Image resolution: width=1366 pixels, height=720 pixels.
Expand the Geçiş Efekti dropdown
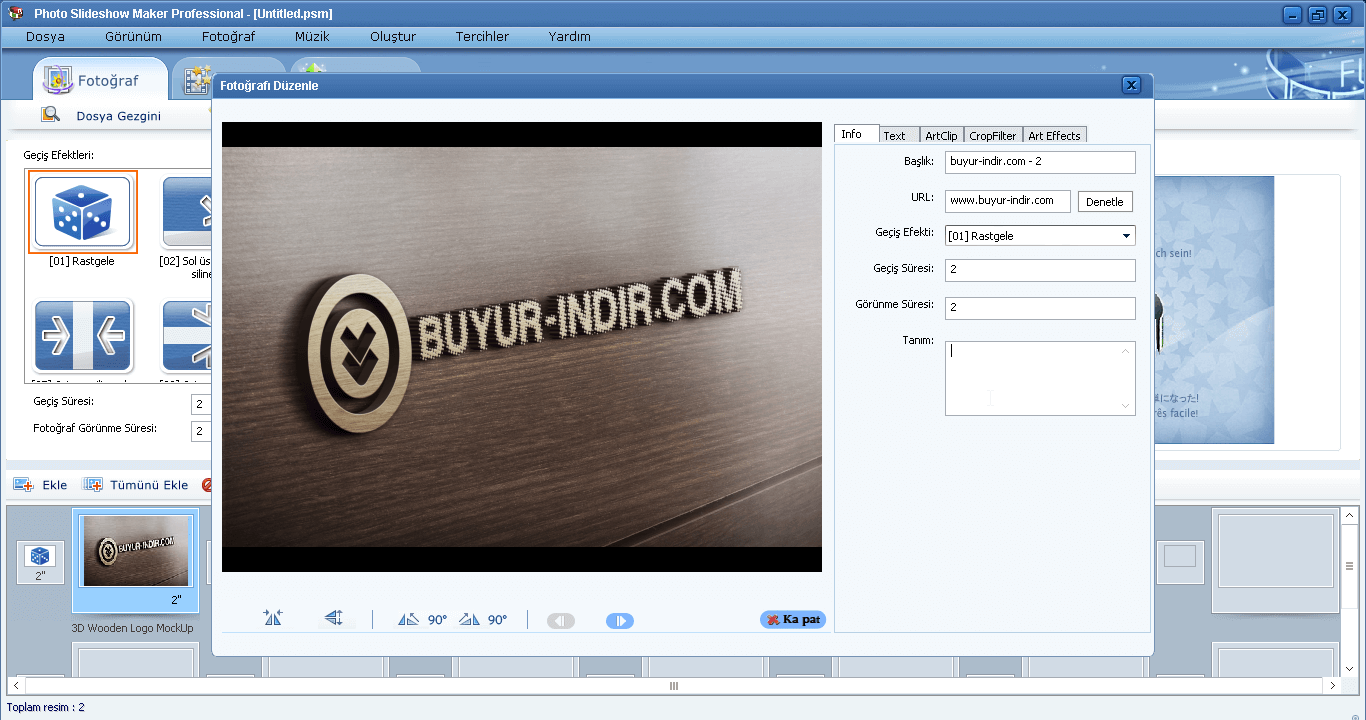coord(1127,236)
